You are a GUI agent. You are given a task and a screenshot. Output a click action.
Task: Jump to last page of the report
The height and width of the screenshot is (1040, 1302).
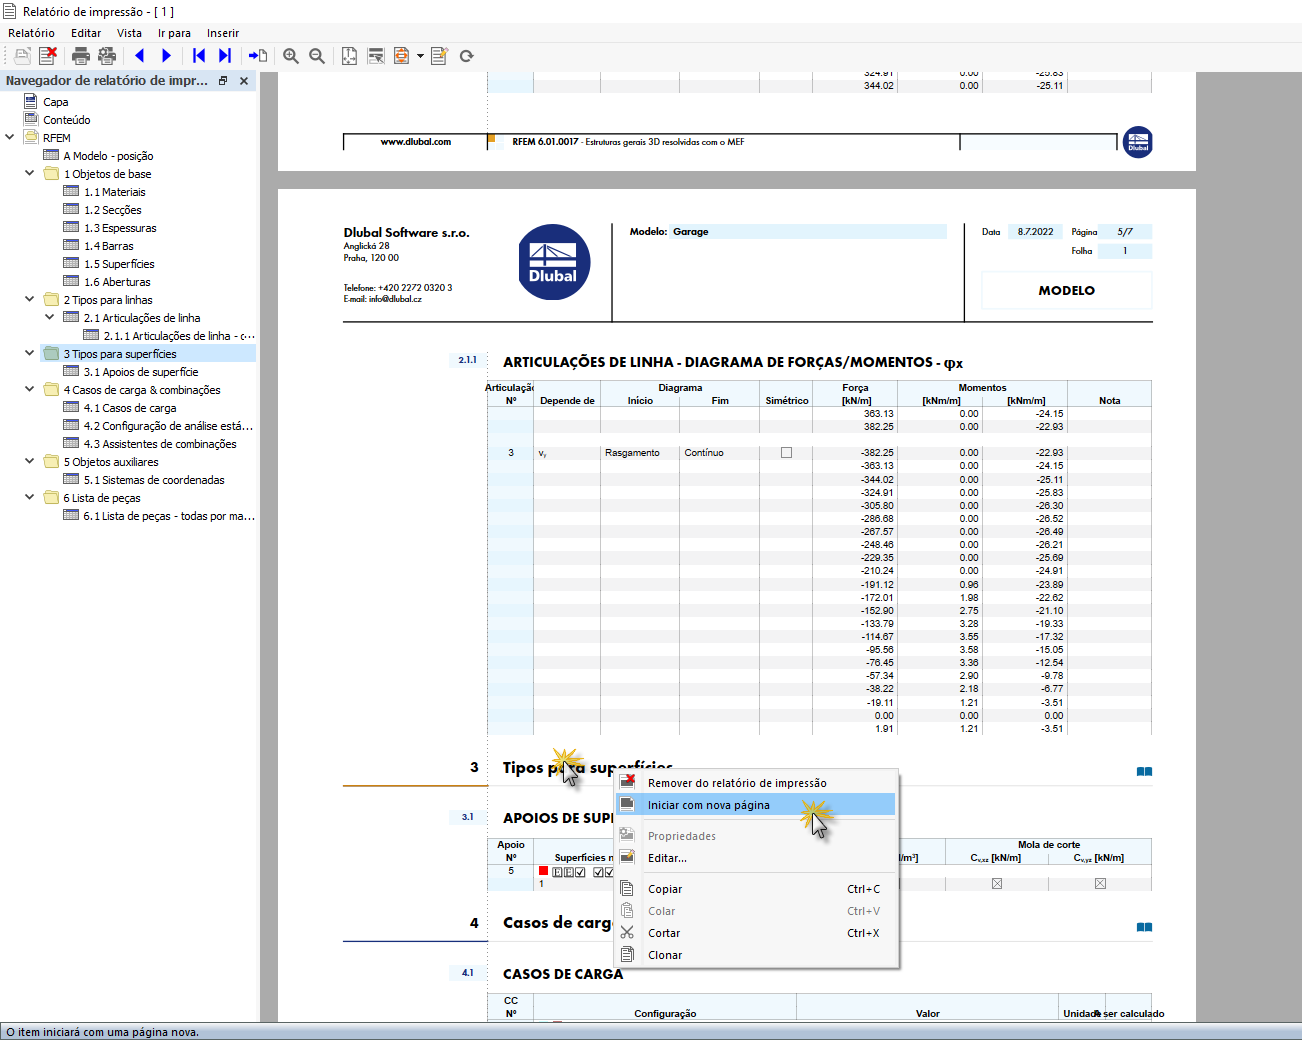click(225, 56)
